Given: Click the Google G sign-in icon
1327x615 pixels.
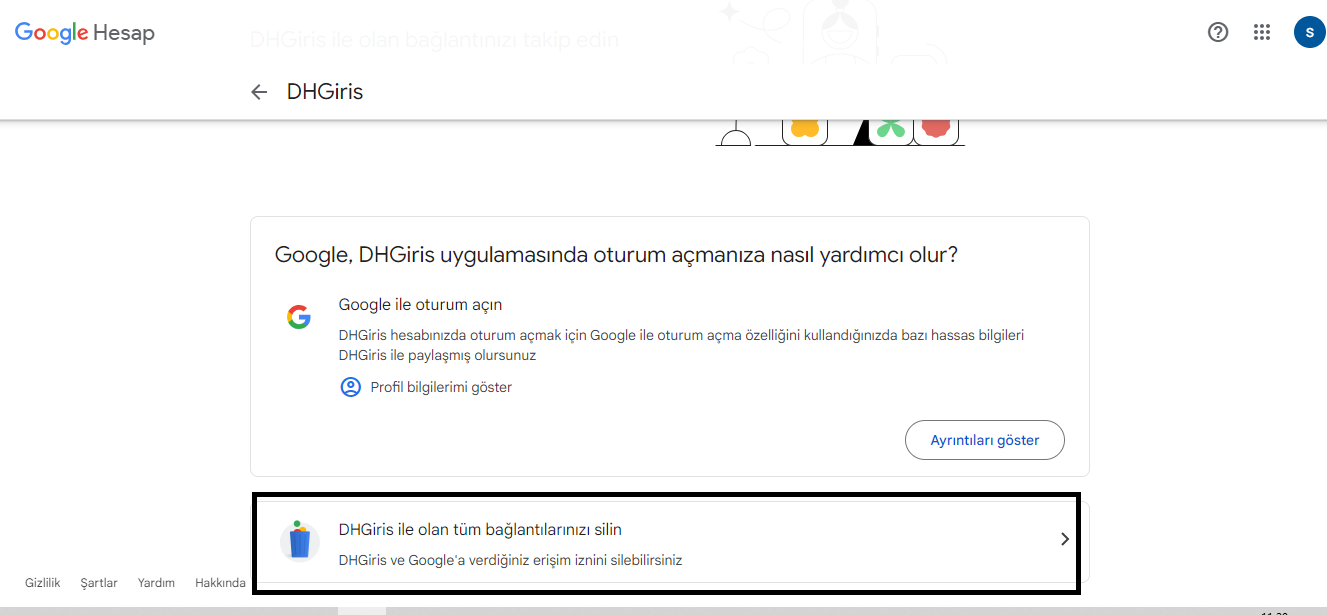Looking at the screenshot, I should (299, 316).
